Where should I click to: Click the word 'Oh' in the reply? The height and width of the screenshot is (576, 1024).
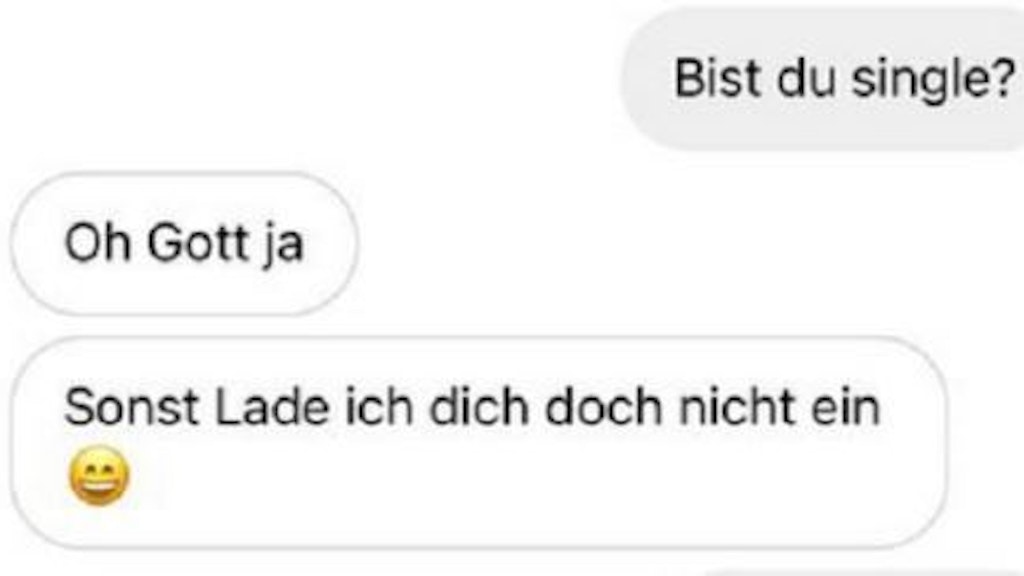click(97, 243)
